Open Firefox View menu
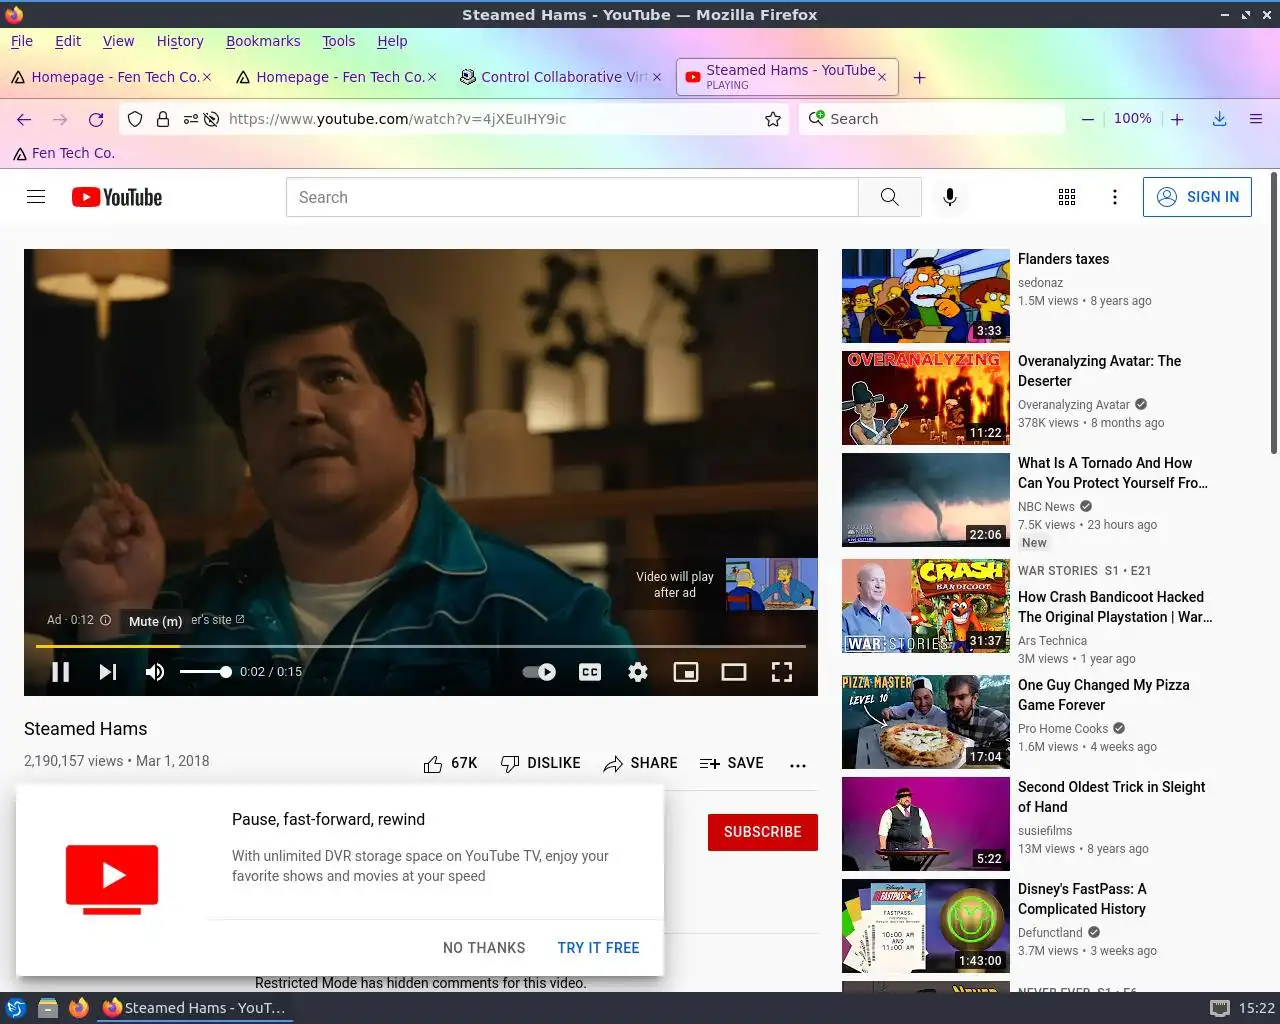Screen dimensions: 1280x1024 [x=118, y=41]
